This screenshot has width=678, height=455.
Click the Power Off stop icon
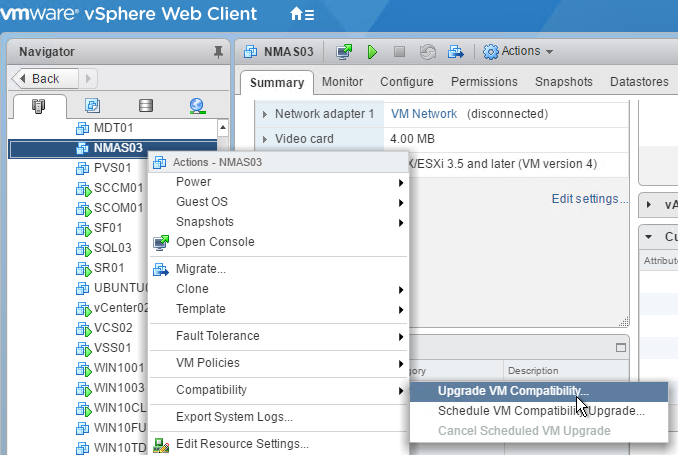(400, 52)
